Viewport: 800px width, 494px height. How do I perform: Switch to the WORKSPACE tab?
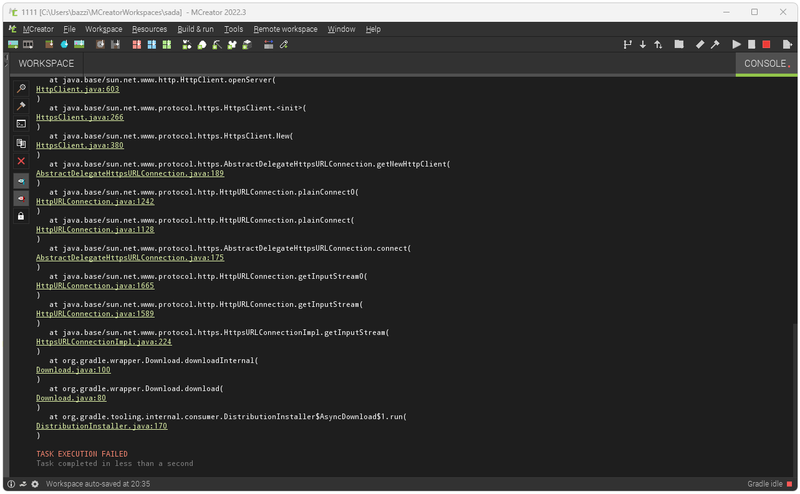point(46,64)
